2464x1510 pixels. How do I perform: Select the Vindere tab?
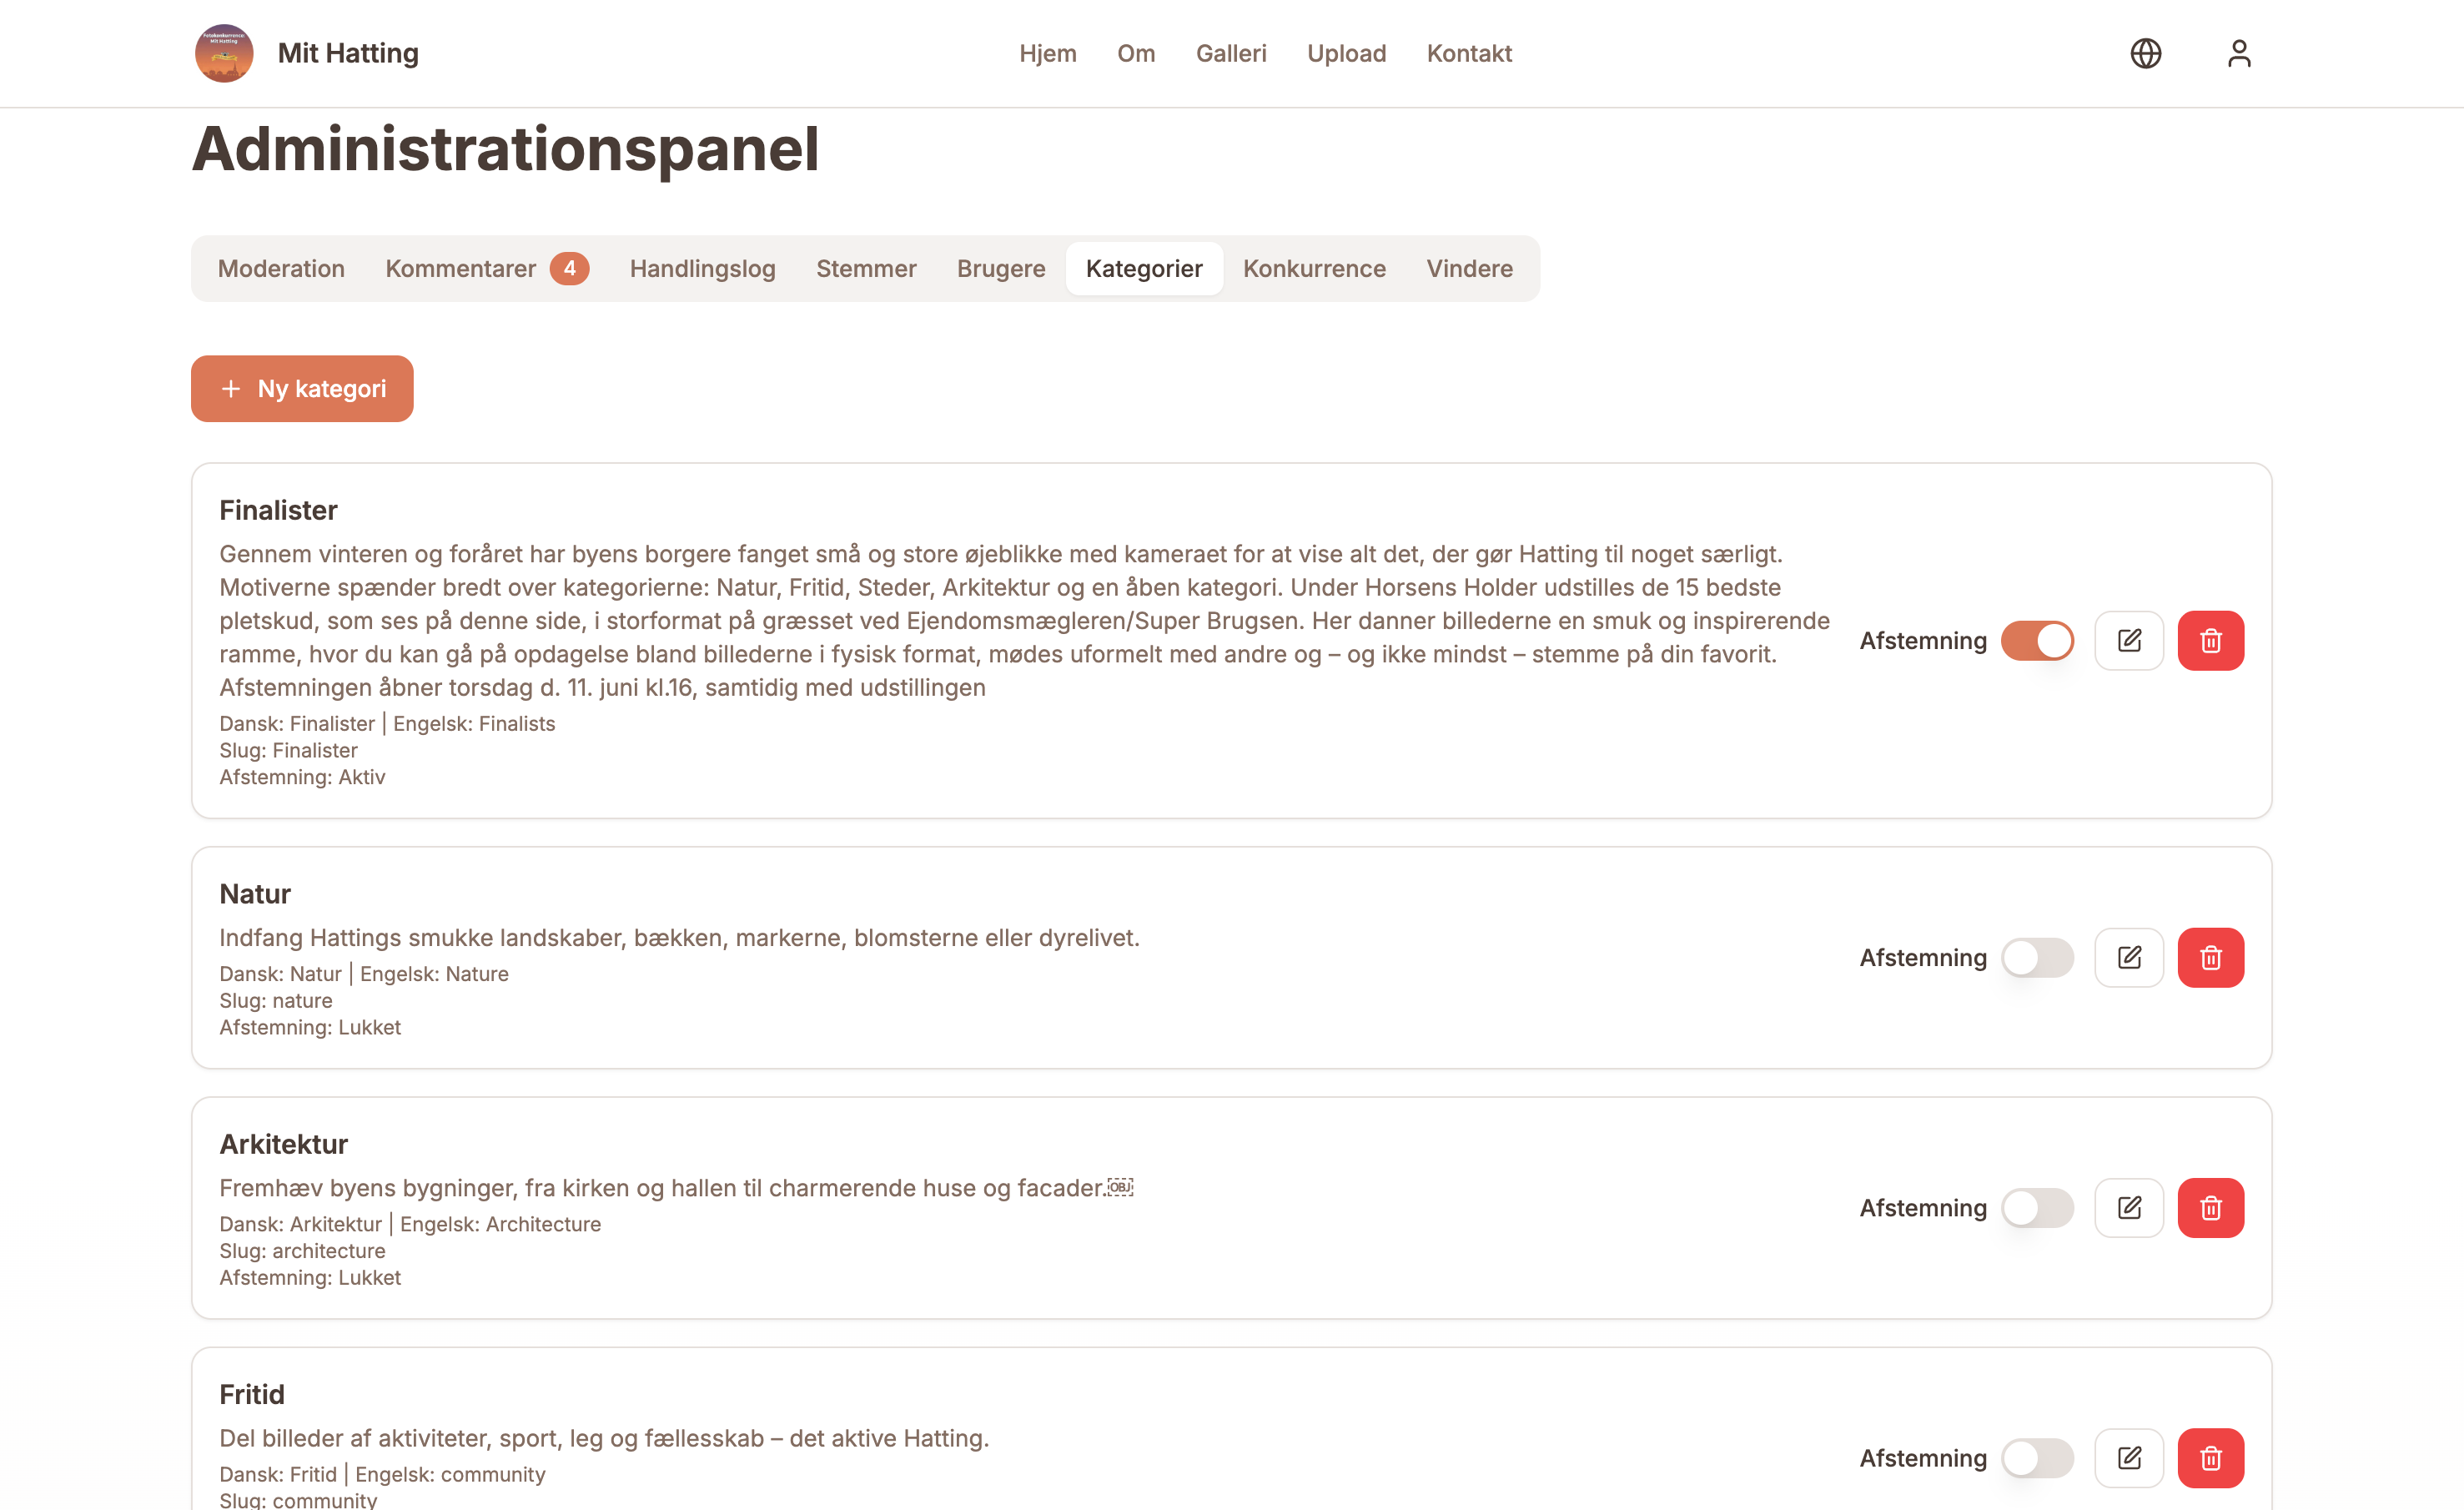point(1469,269)
